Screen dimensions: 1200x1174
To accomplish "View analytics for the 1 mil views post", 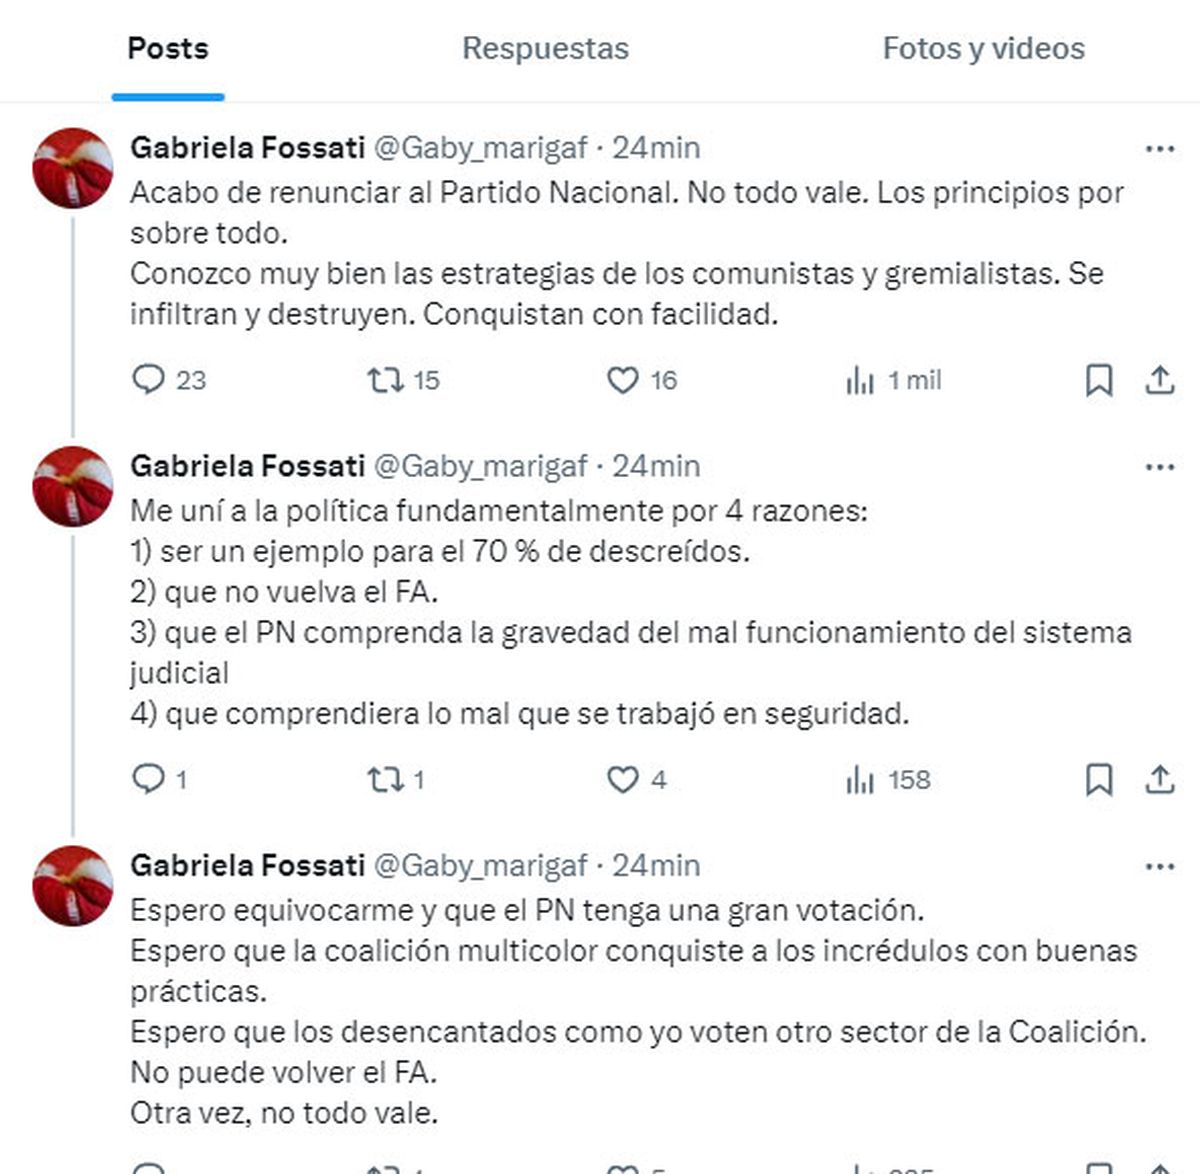I will (x=860, y=380).
